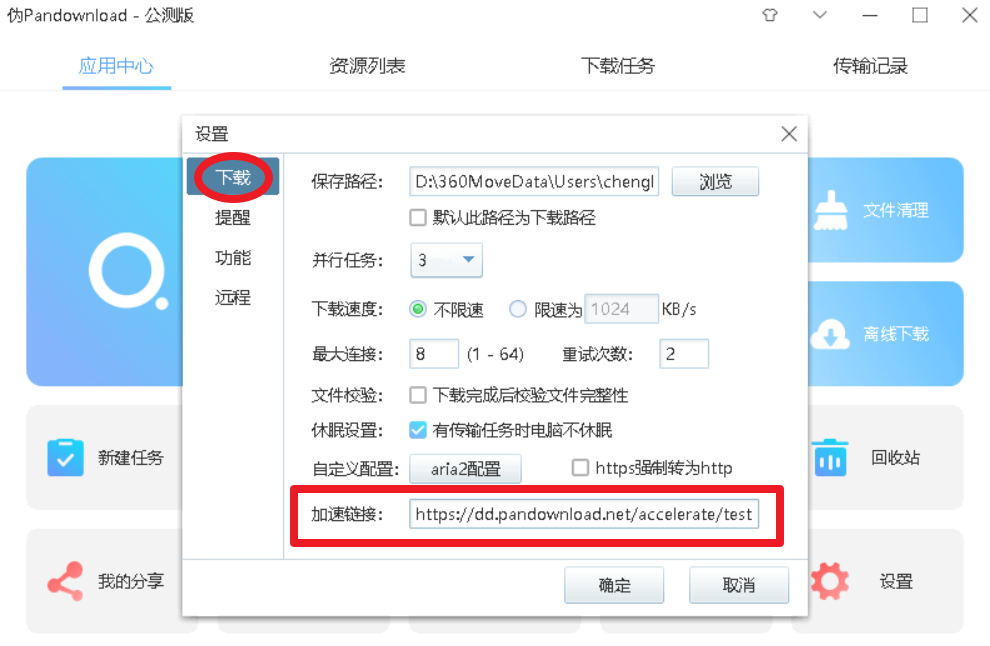The image size is (990, 646).
Task: Click the recycle bin trash icon
Action: click(x=830, y=458)
